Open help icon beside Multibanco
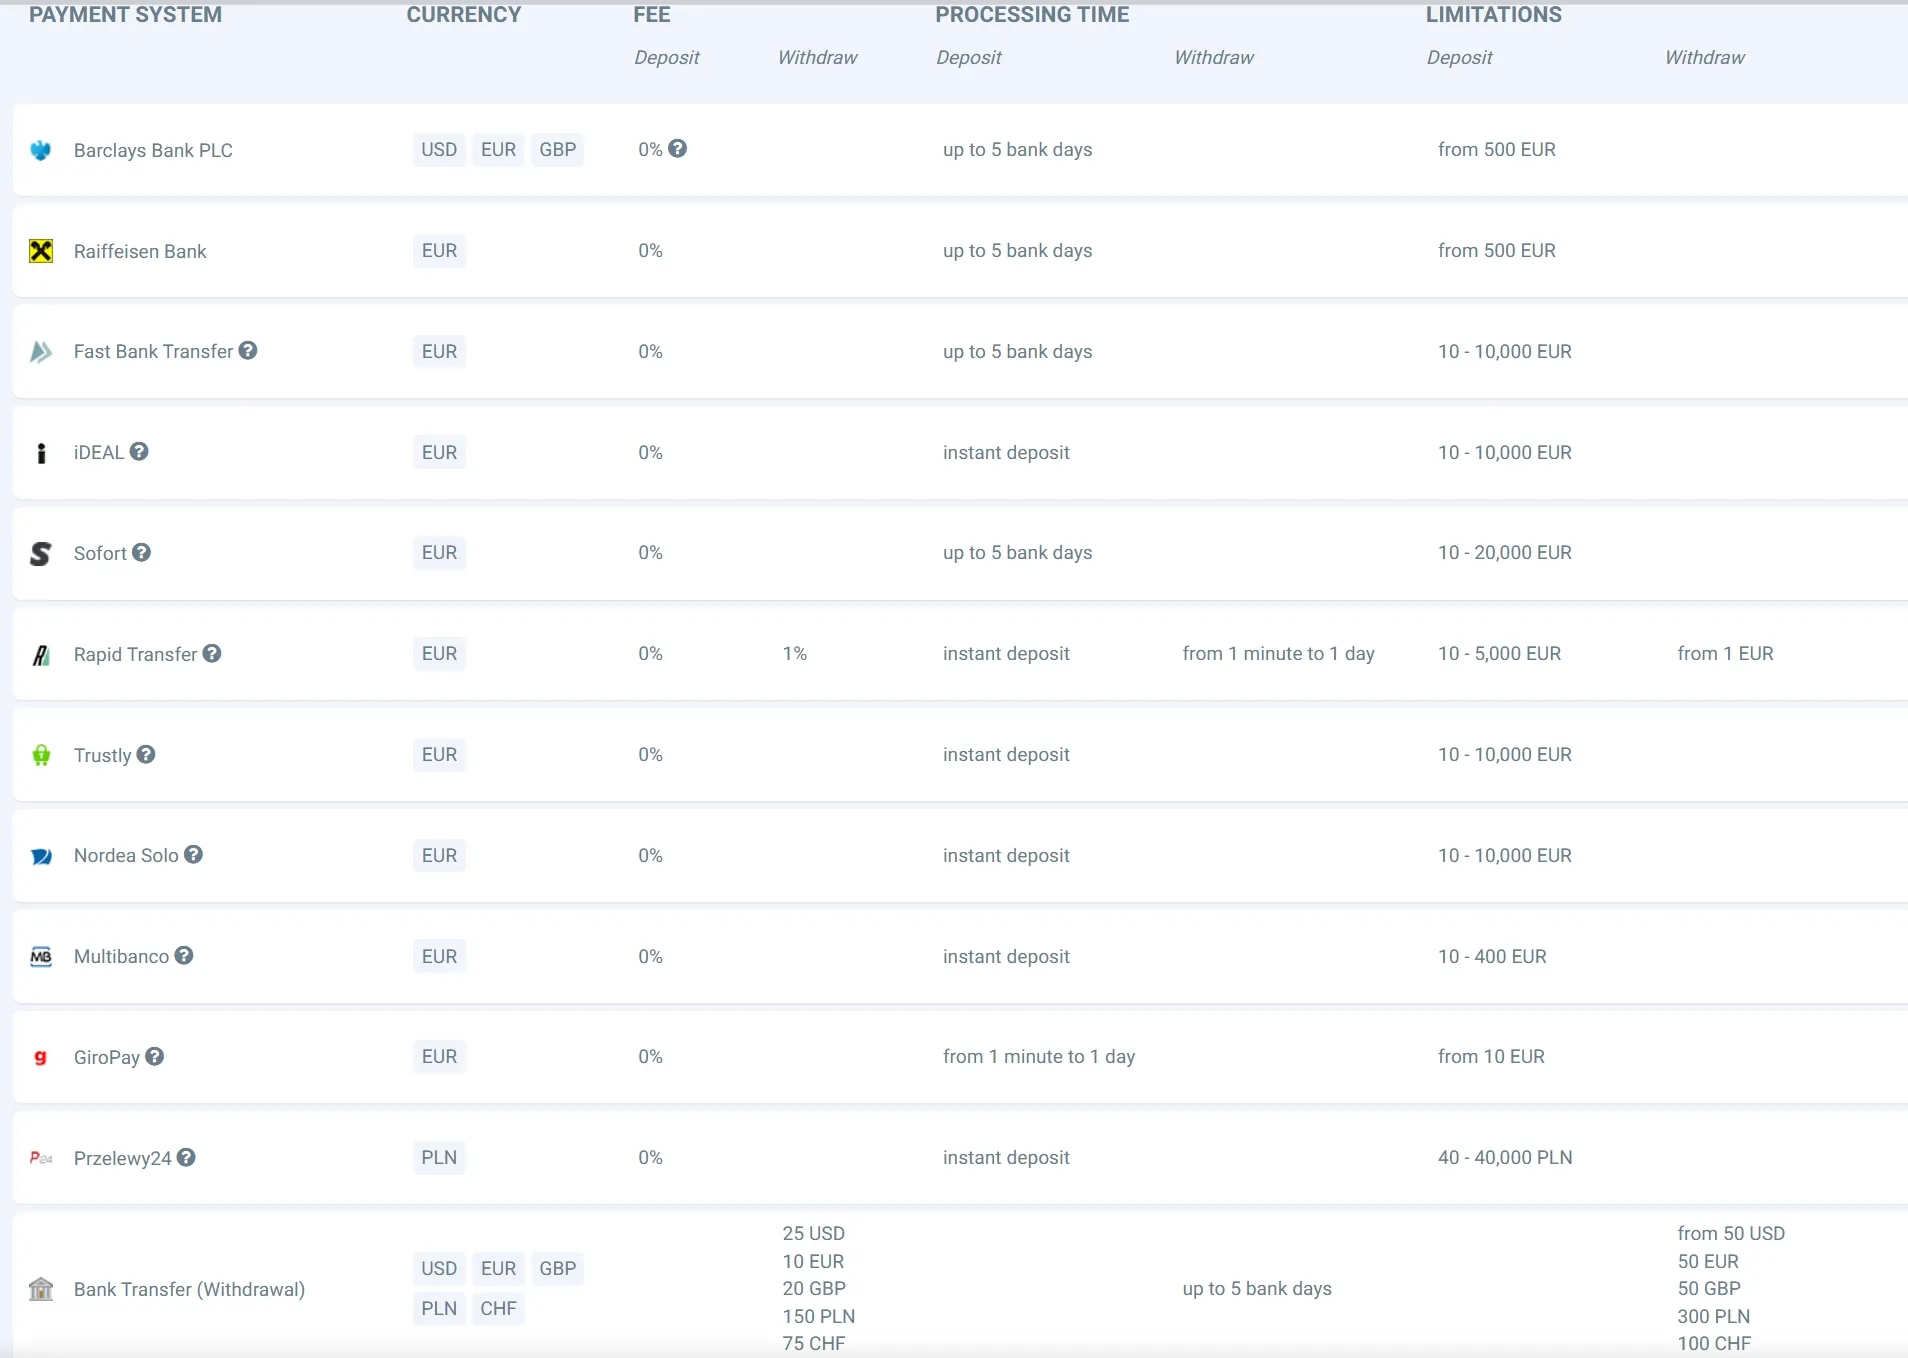The height and width of the screenshot is (1358, 1908). pos(184,955)
